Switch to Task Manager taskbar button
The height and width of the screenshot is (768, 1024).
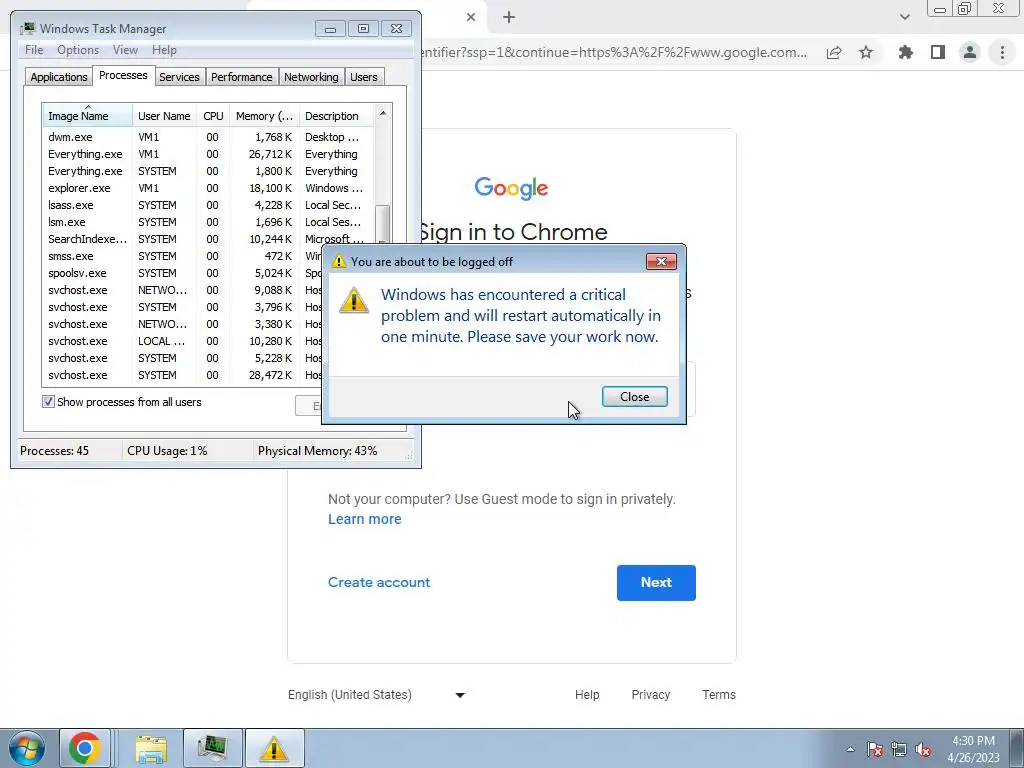213,748
